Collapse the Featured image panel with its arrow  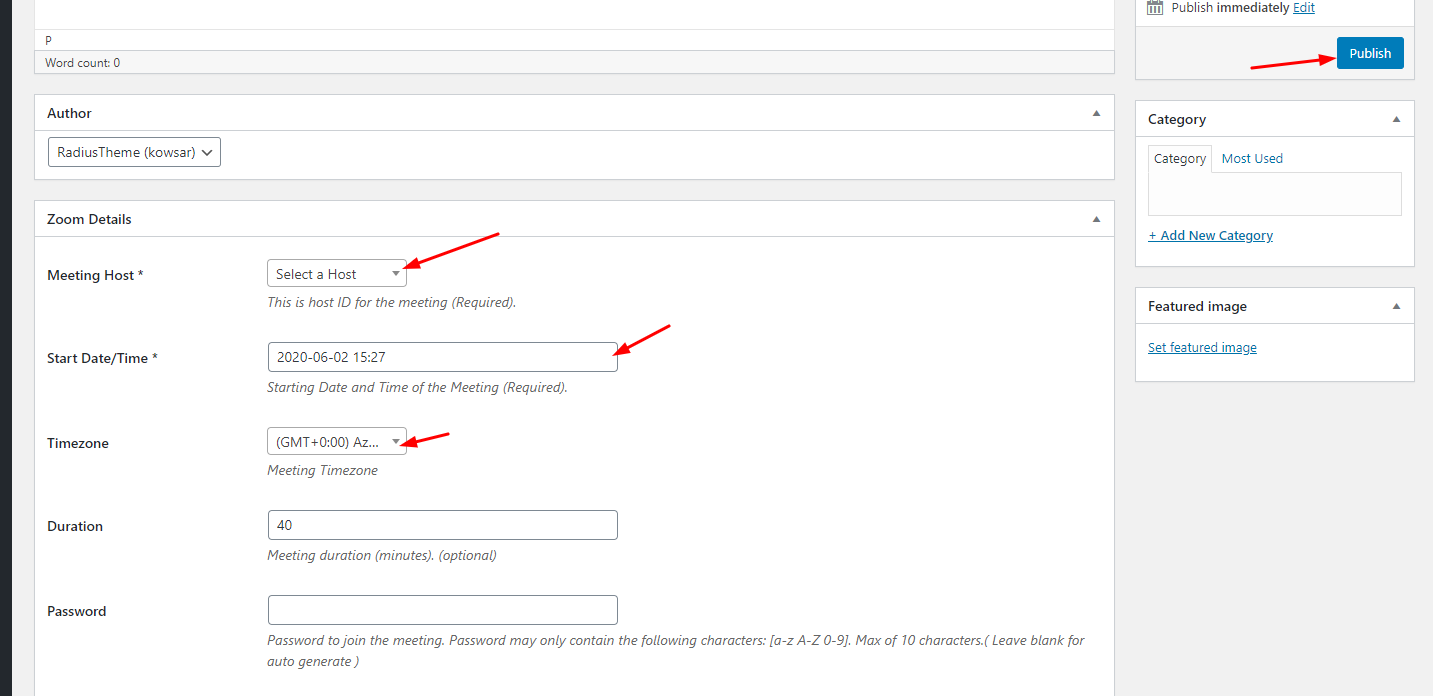(1396, 306)
